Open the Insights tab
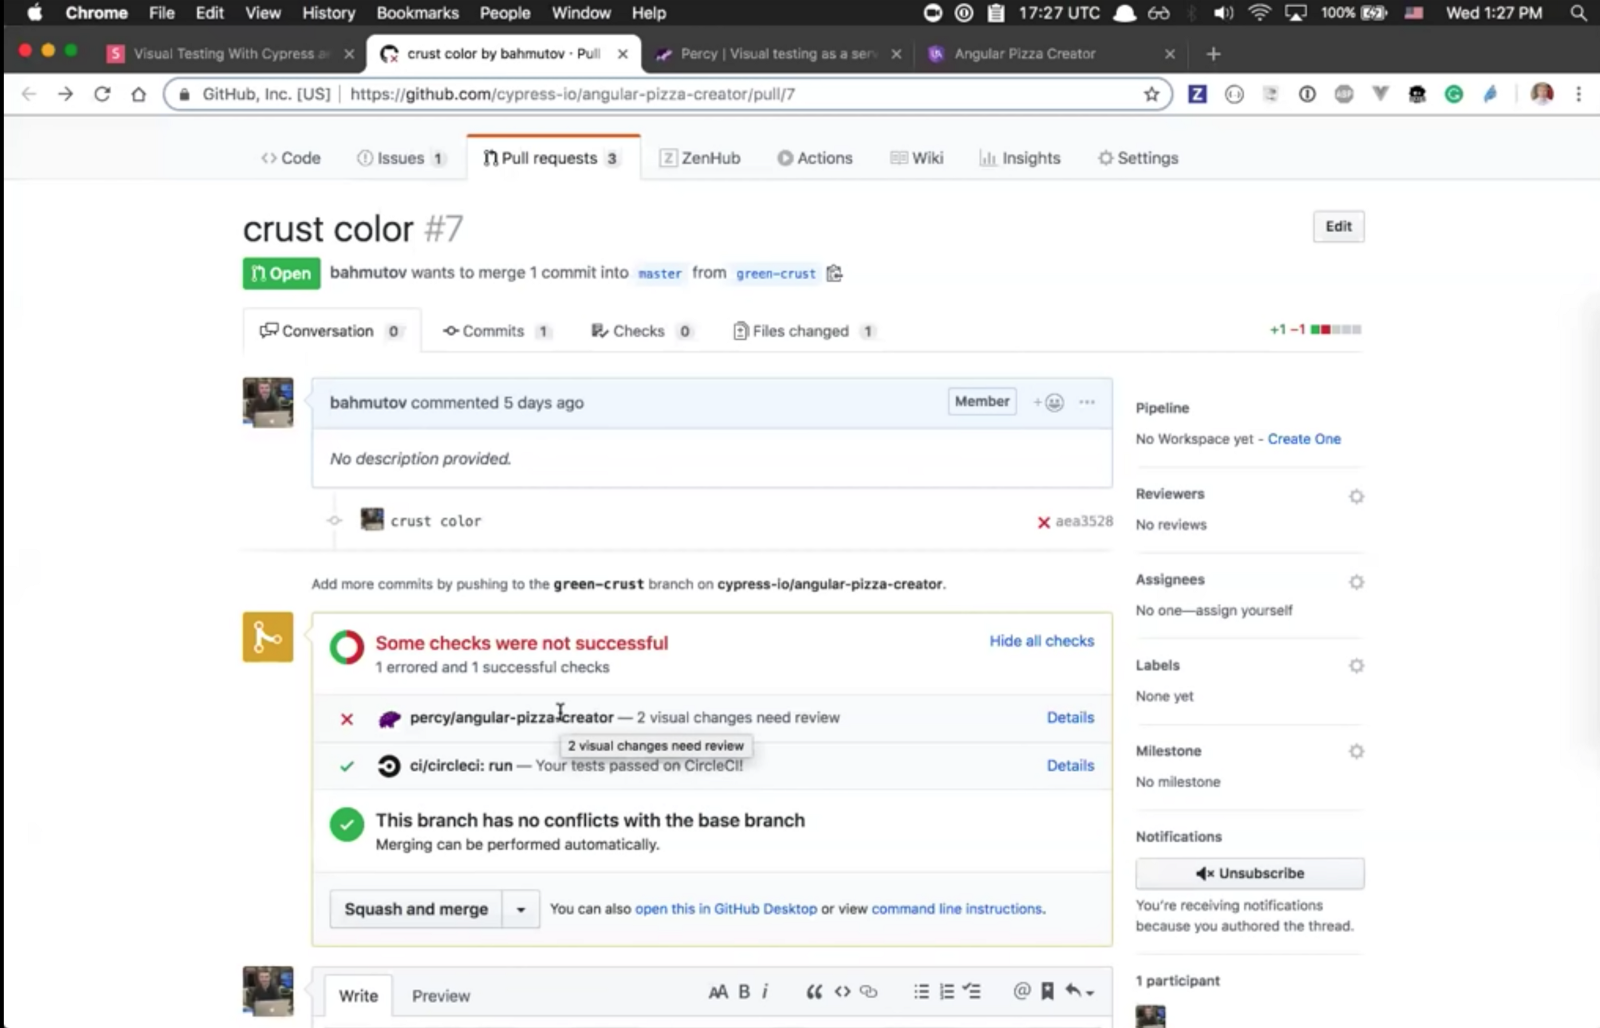The width and height of the screenshot is (1600, 1028). 1020,158
